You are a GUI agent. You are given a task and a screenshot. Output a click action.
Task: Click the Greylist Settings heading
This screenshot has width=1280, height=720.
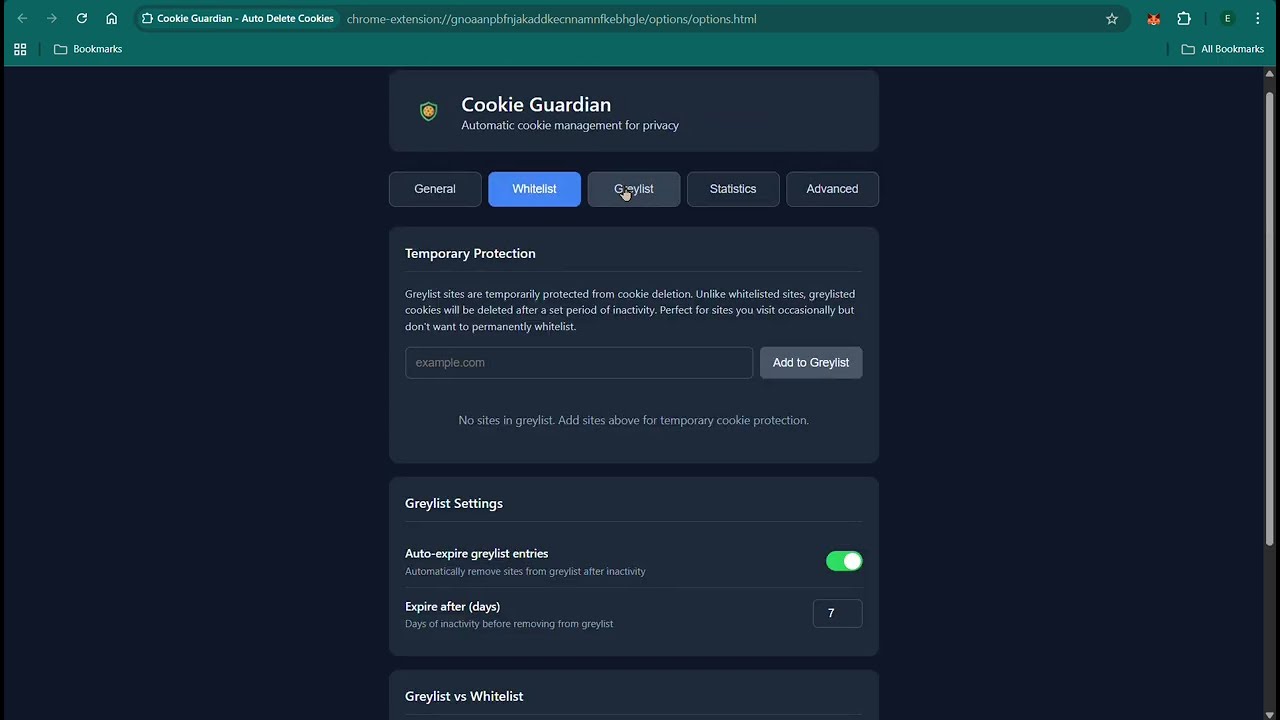pos(454,503)
